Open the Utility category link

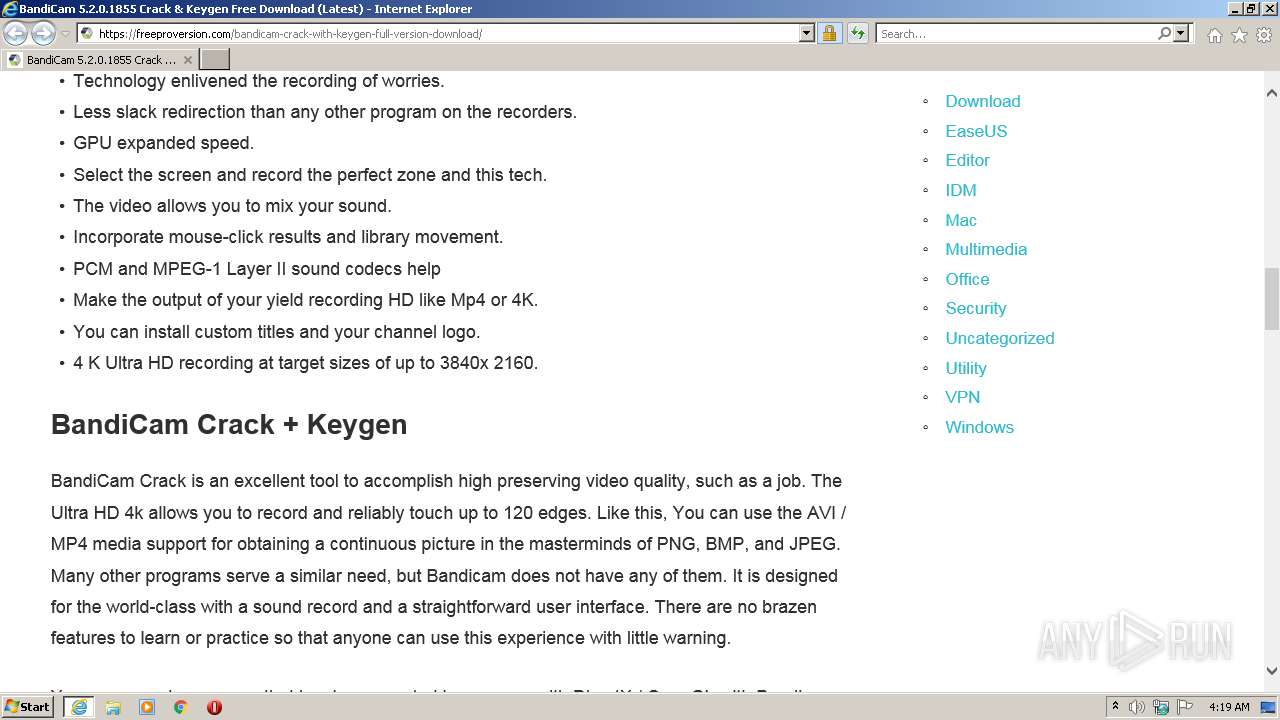[x=966, y=368]
